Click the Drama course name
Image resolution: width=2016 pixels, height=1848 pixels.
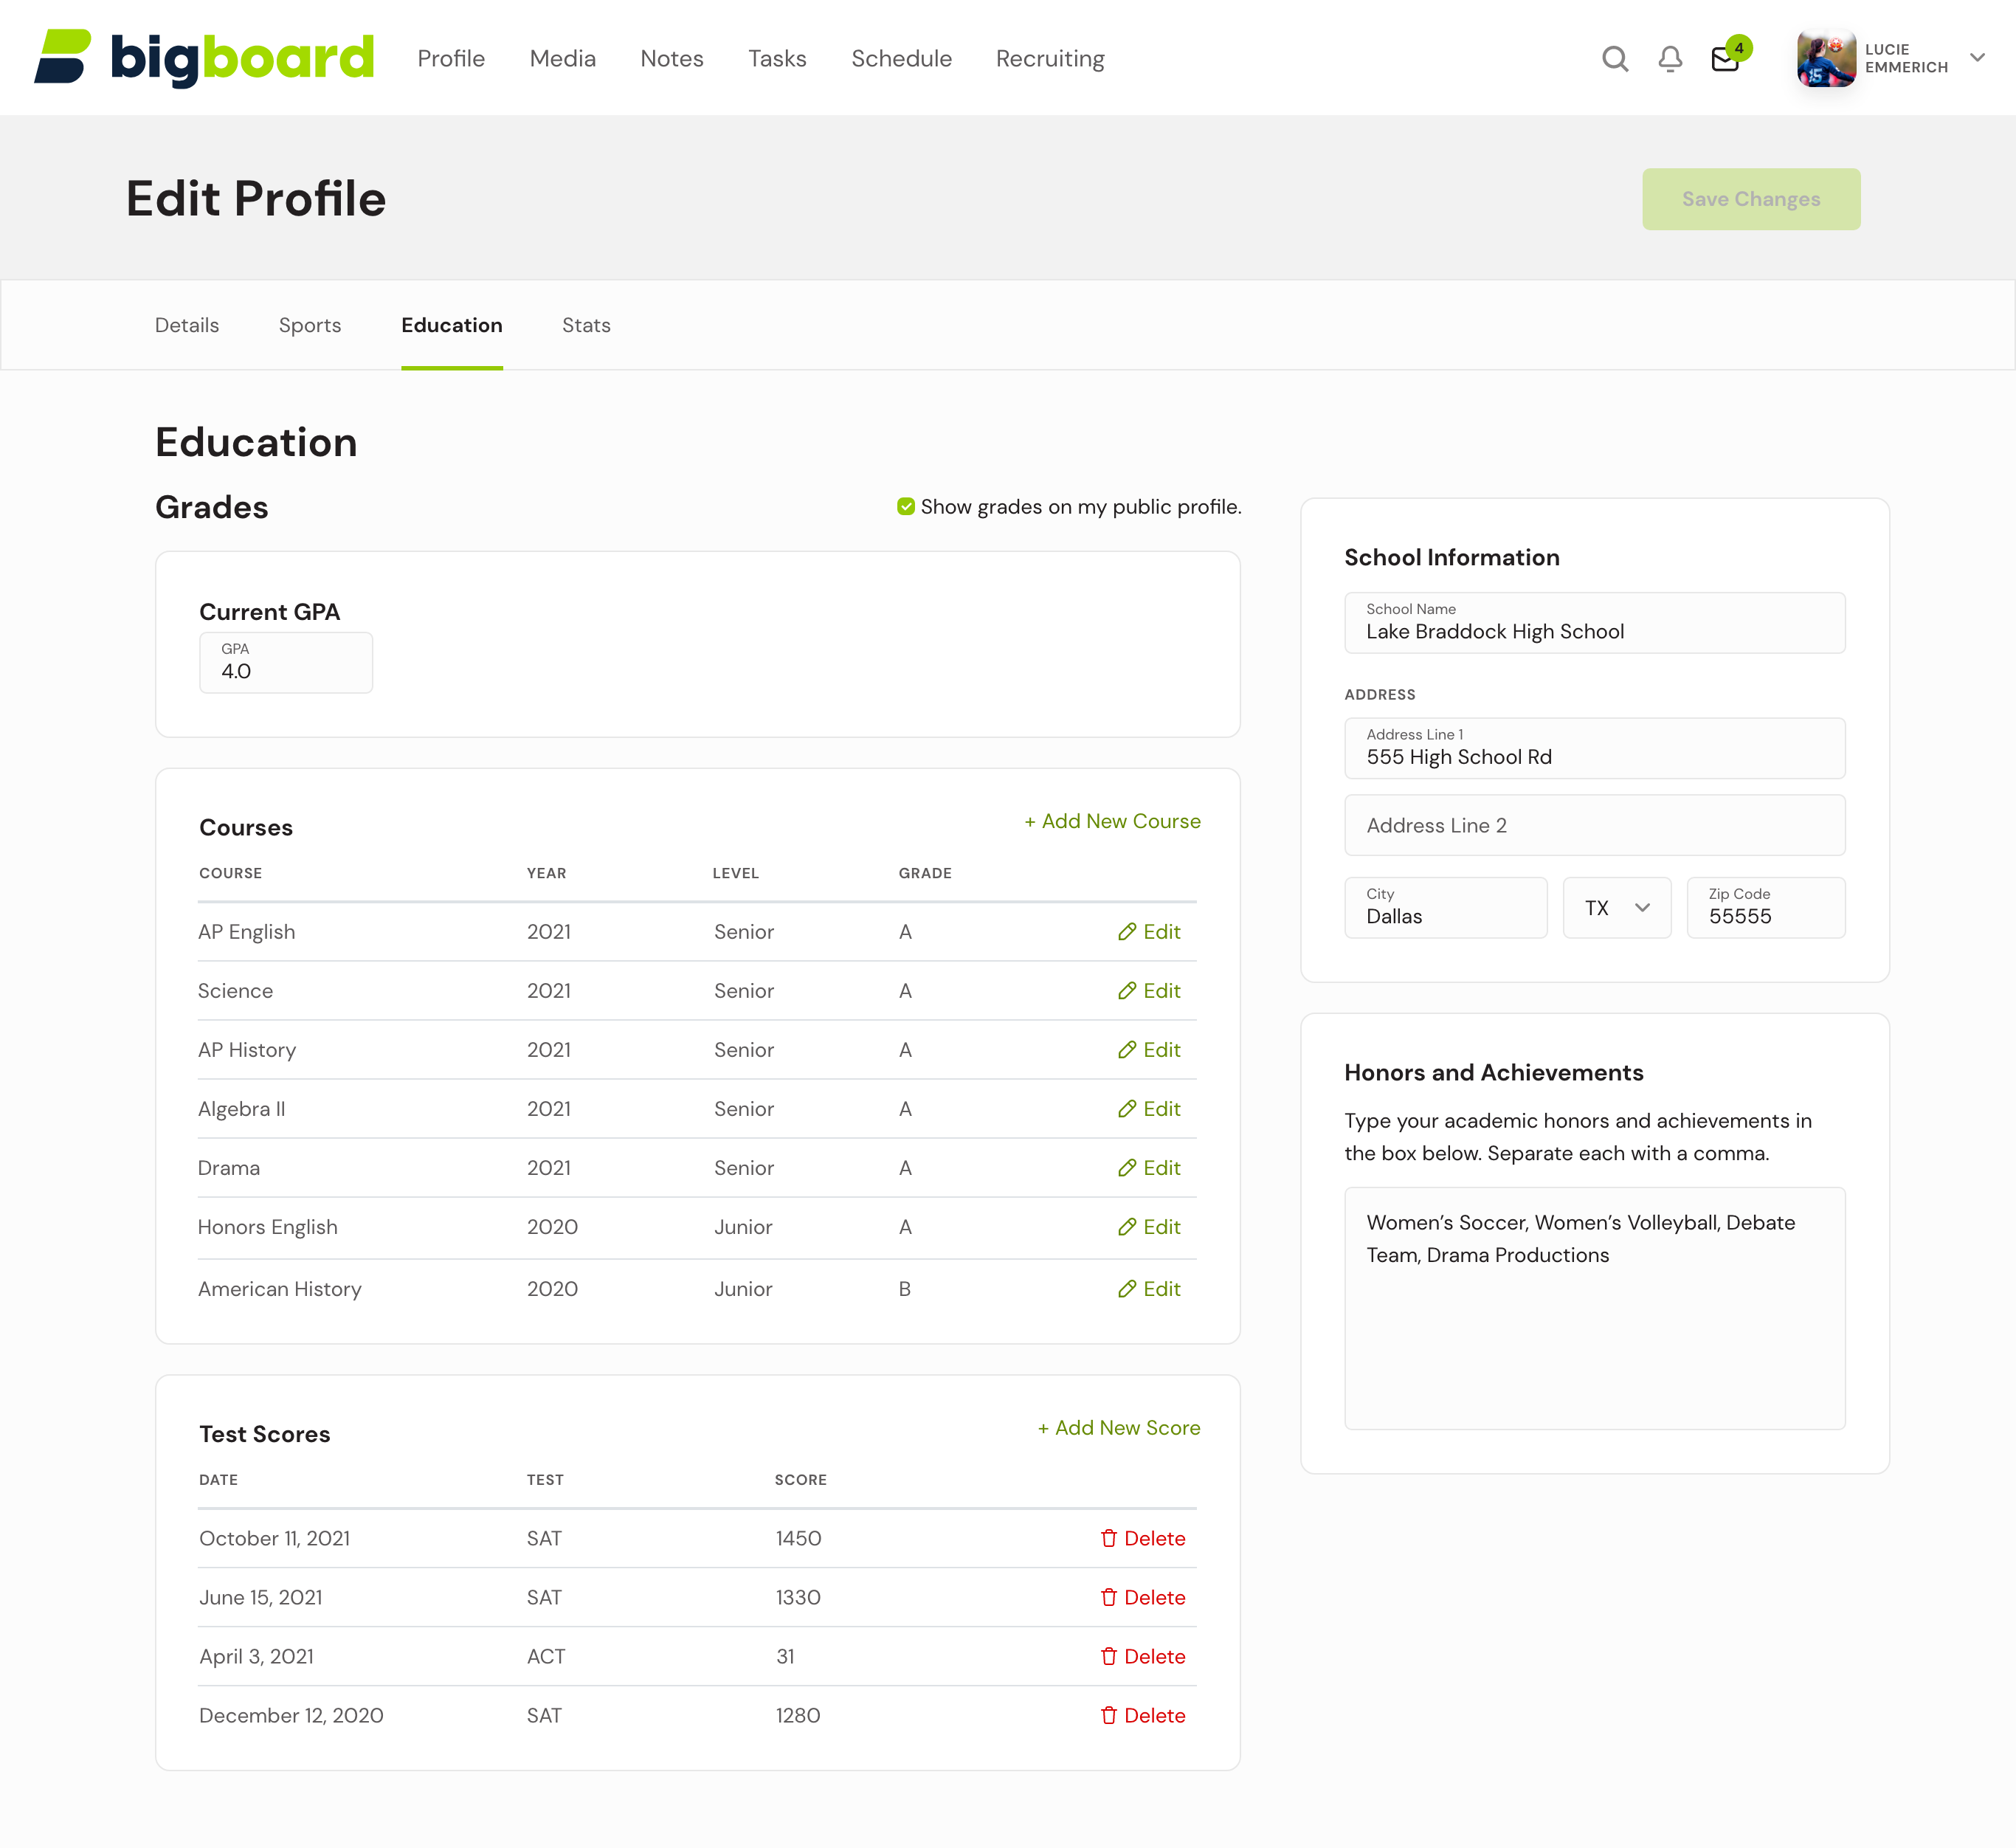[x=229, y=1168]
